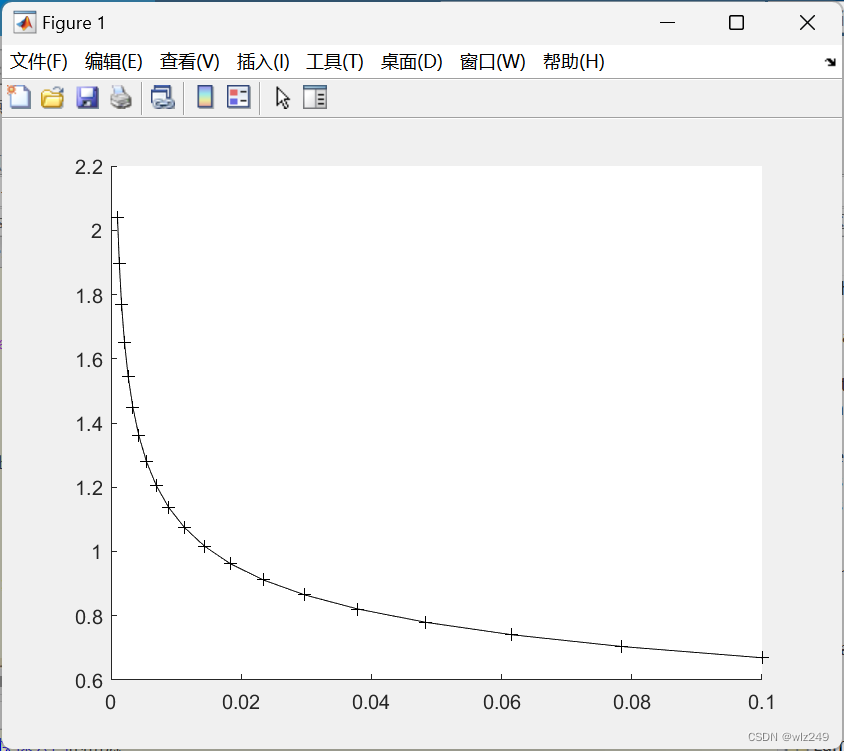This screenshot has height=751, width=844.
Task: Click y-axis tick label 1.4
Action: 89,424
